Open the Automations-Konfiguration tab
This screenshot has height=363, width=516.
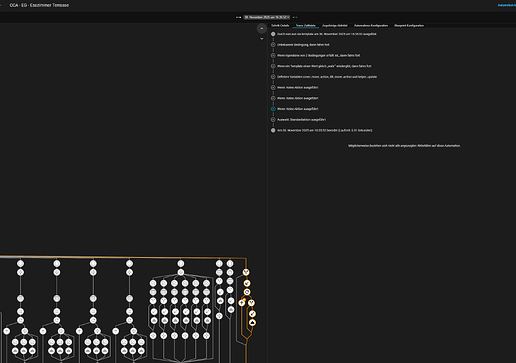[x=371, y=25]
